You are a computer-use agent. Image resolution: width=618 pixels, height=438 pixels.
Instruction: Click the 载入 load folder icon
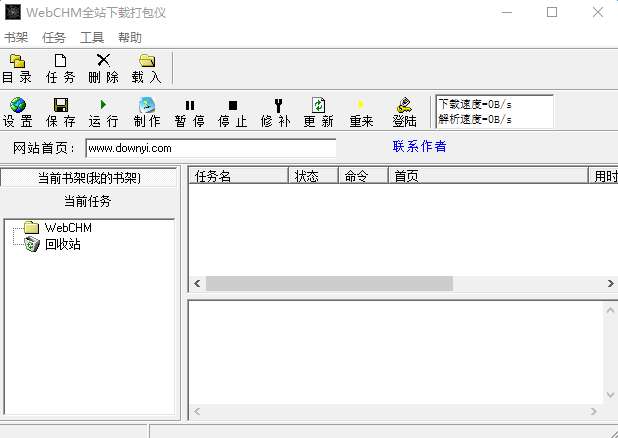click(x=147, y=61)
